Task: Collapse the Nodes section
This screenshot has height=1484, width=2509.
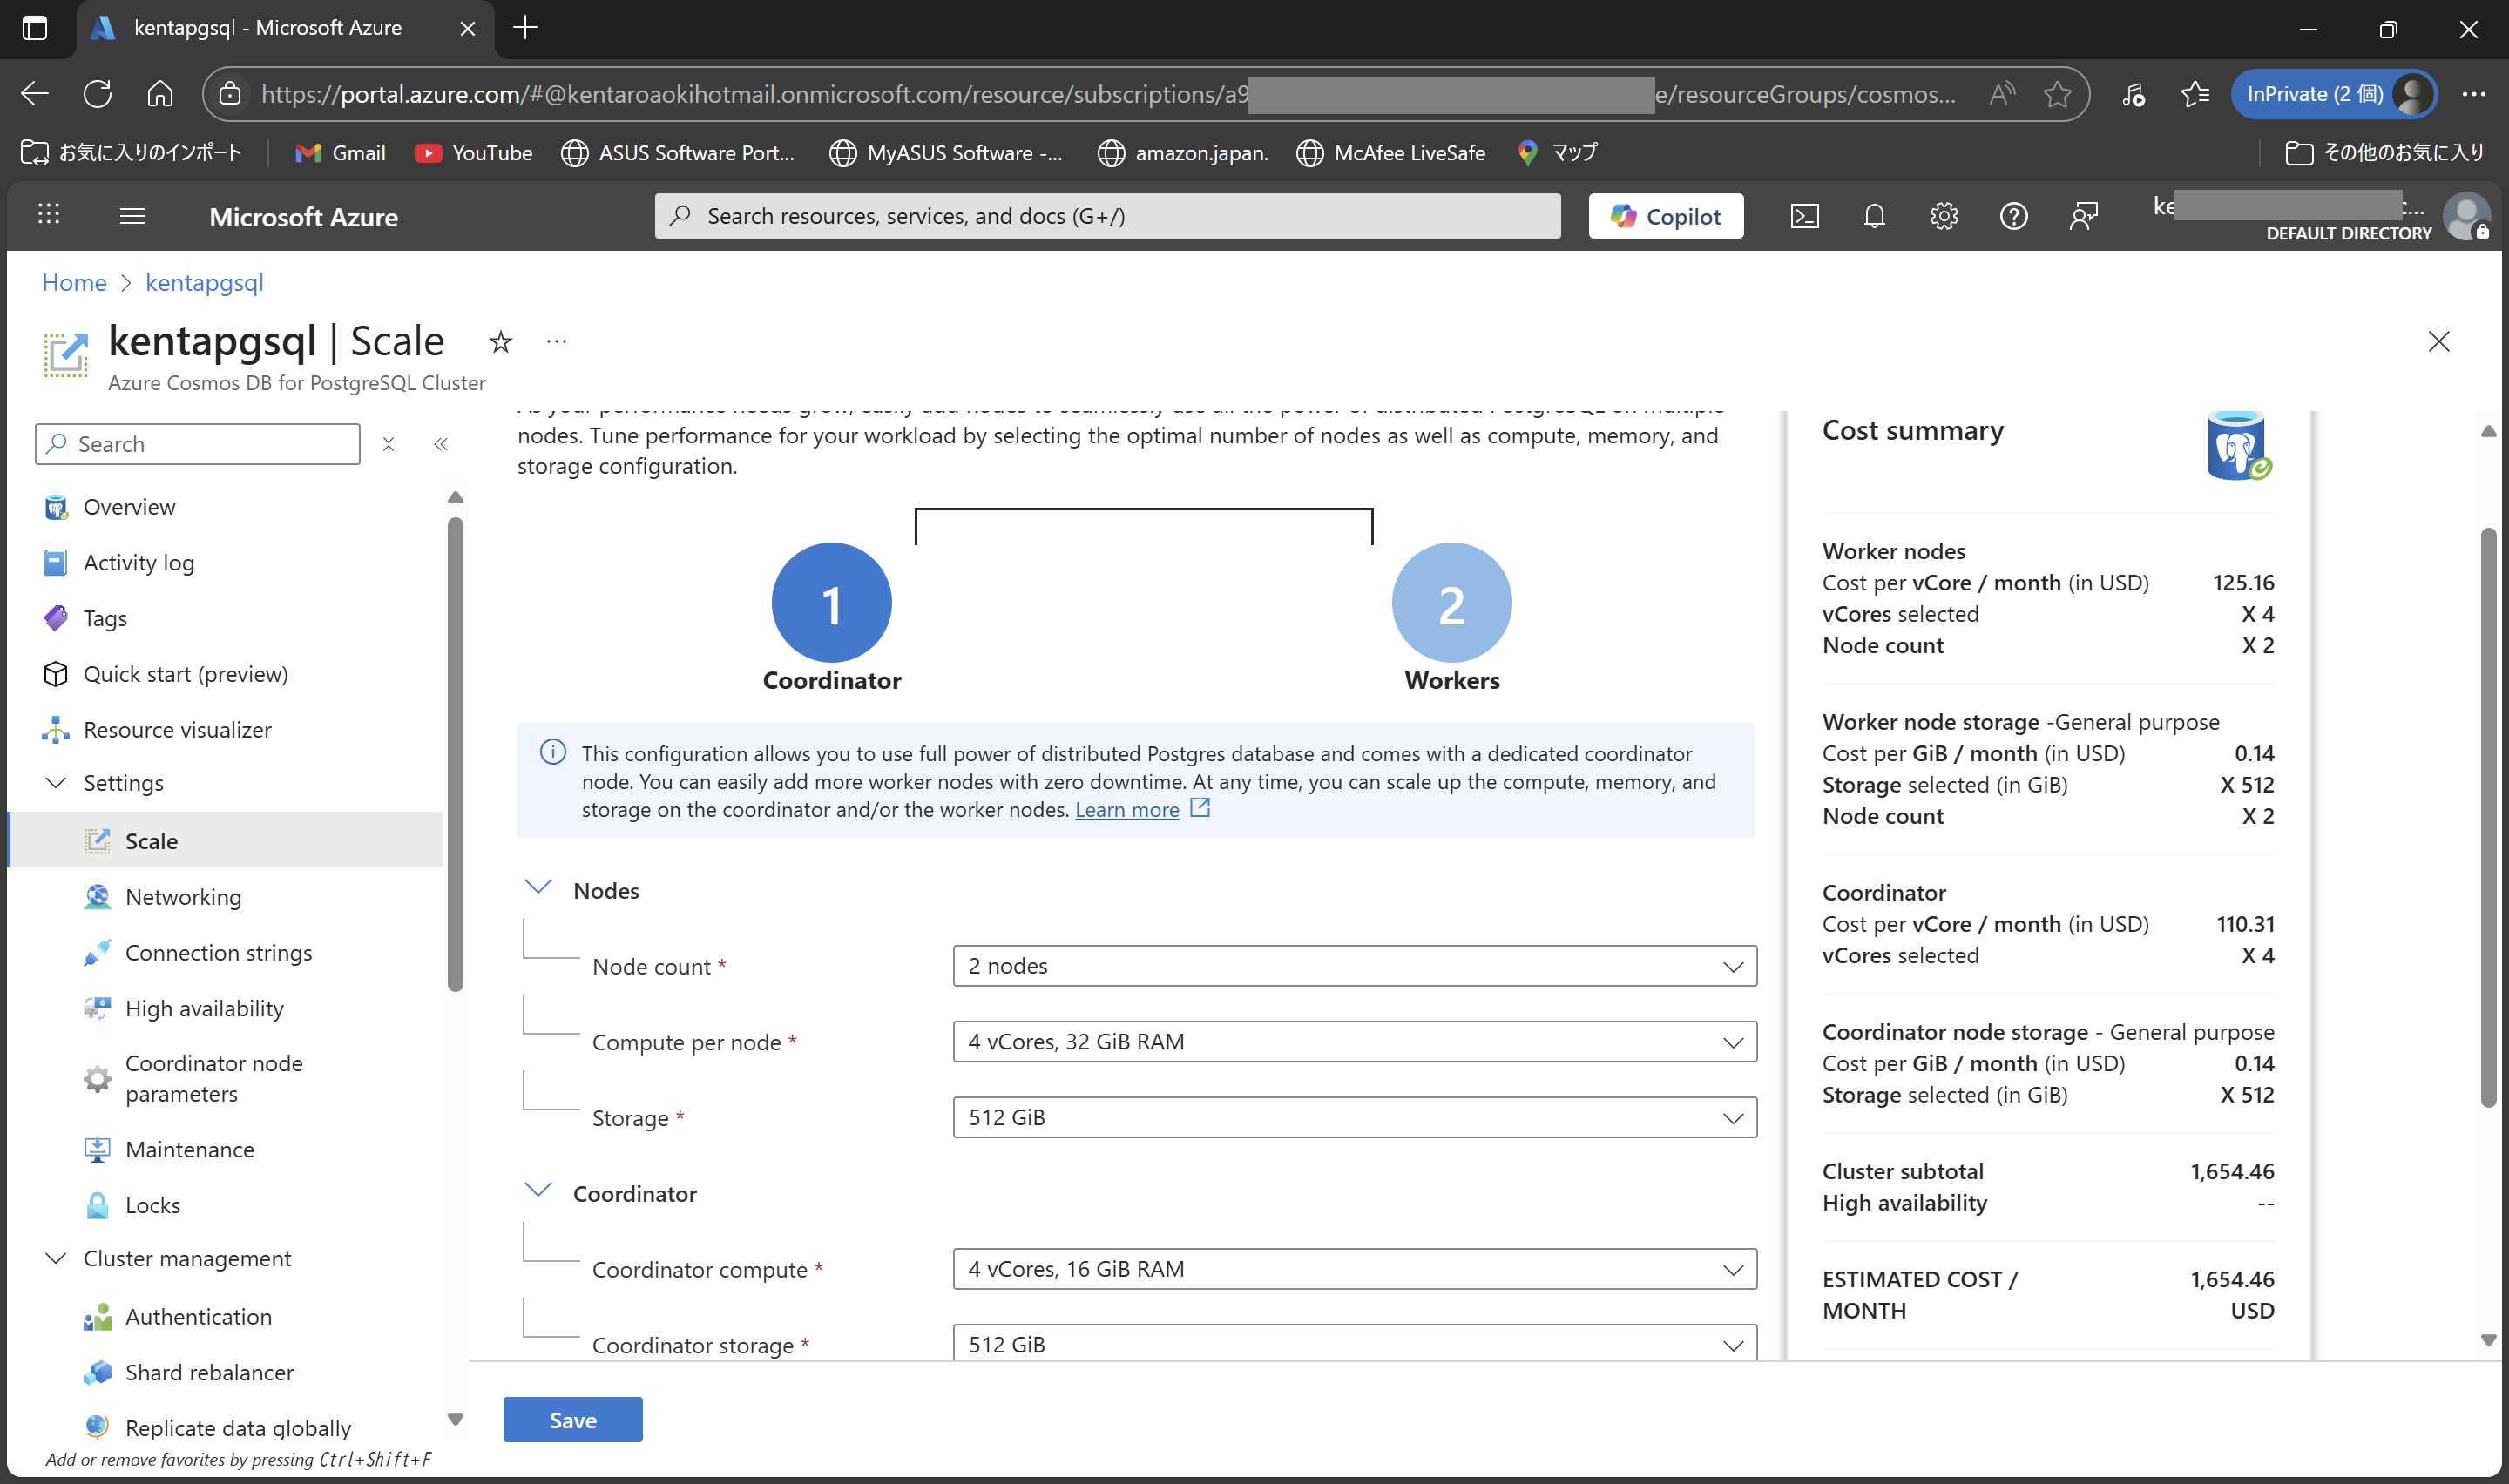Action: pos(539,886)
